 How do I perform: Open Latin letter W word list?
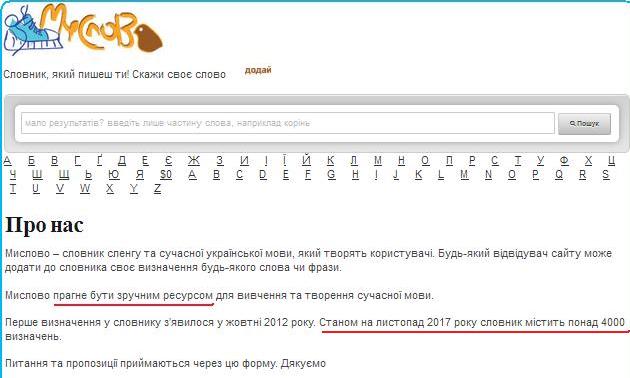(x=85, y=188)
